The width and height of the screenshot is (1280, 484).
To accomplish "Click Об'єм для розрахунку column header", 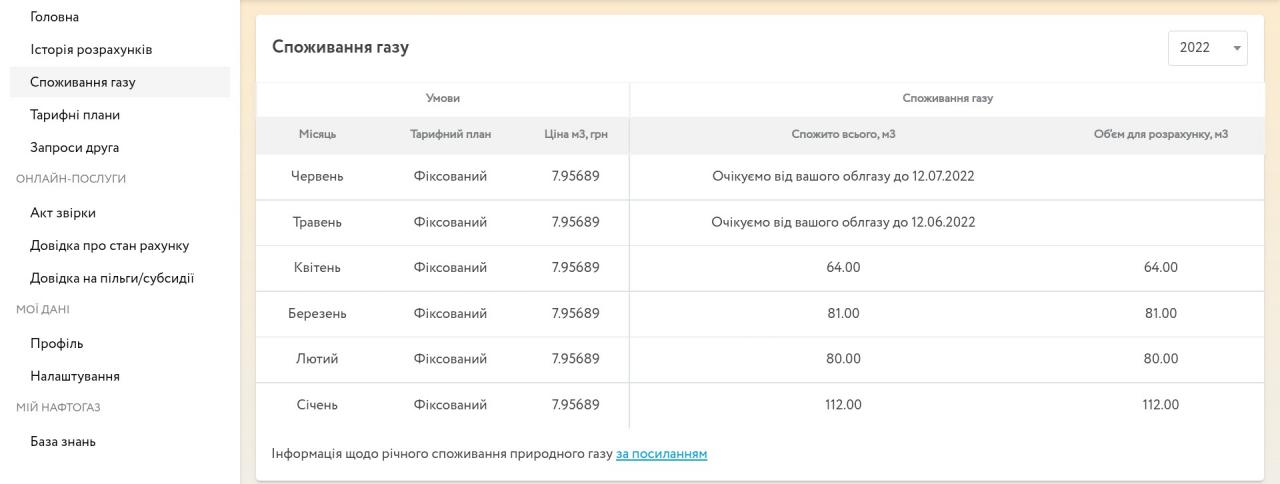I will [1161, 135].
